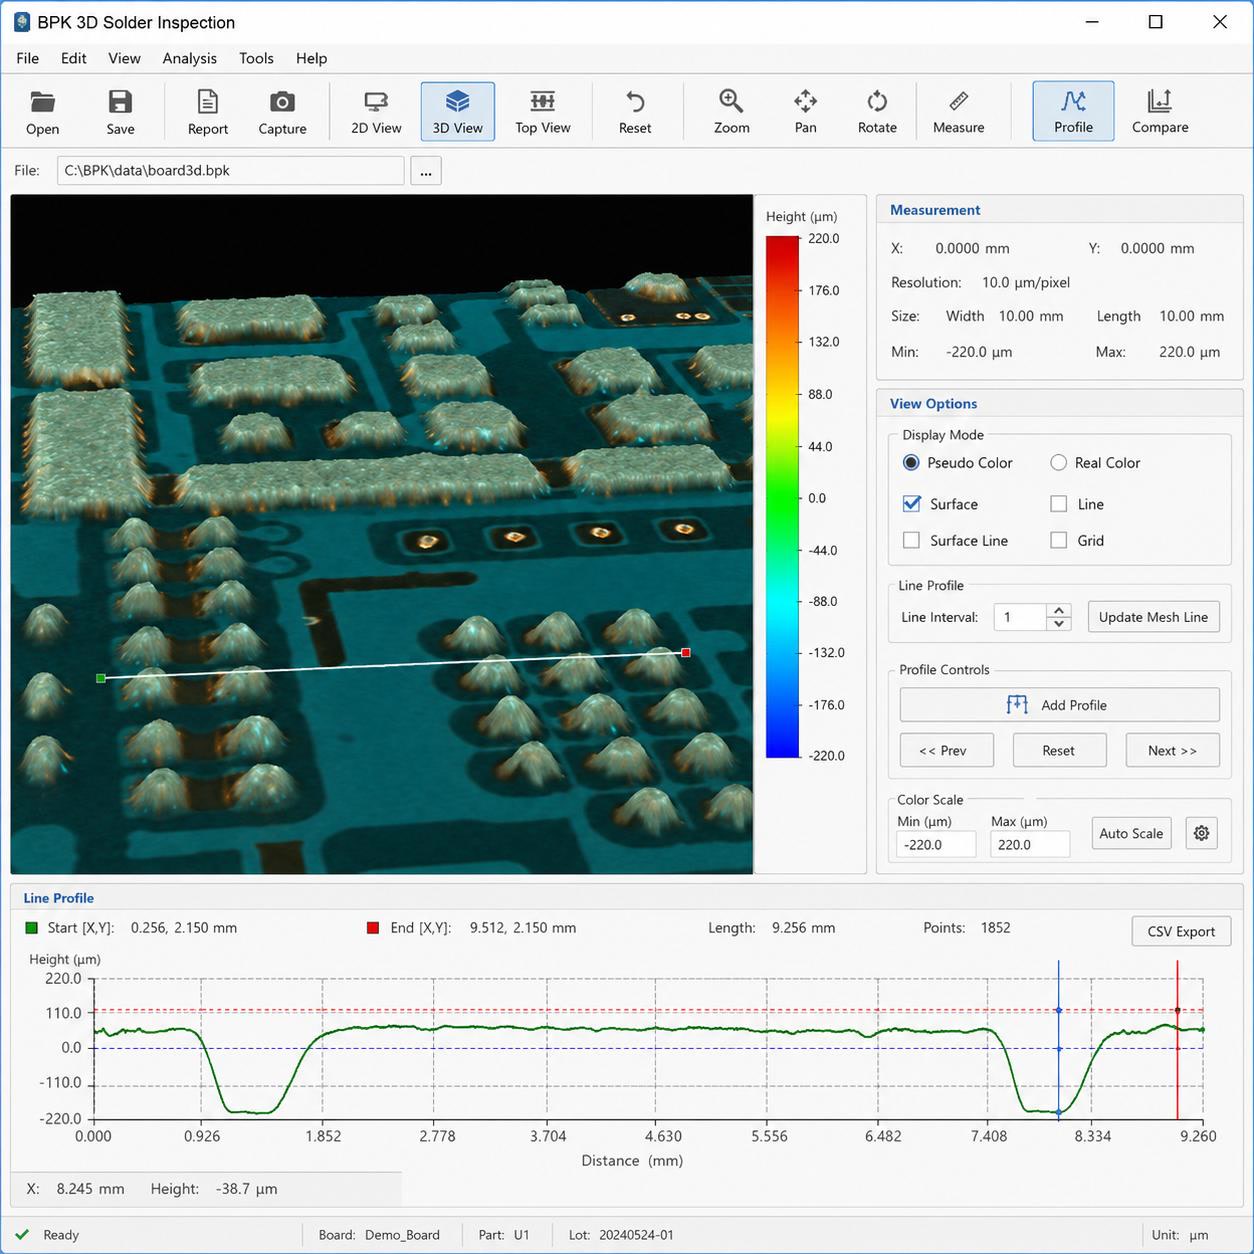Select the Zoom tool
The height and width of the screenshot is (1254, 1254).
pos(731,112)
